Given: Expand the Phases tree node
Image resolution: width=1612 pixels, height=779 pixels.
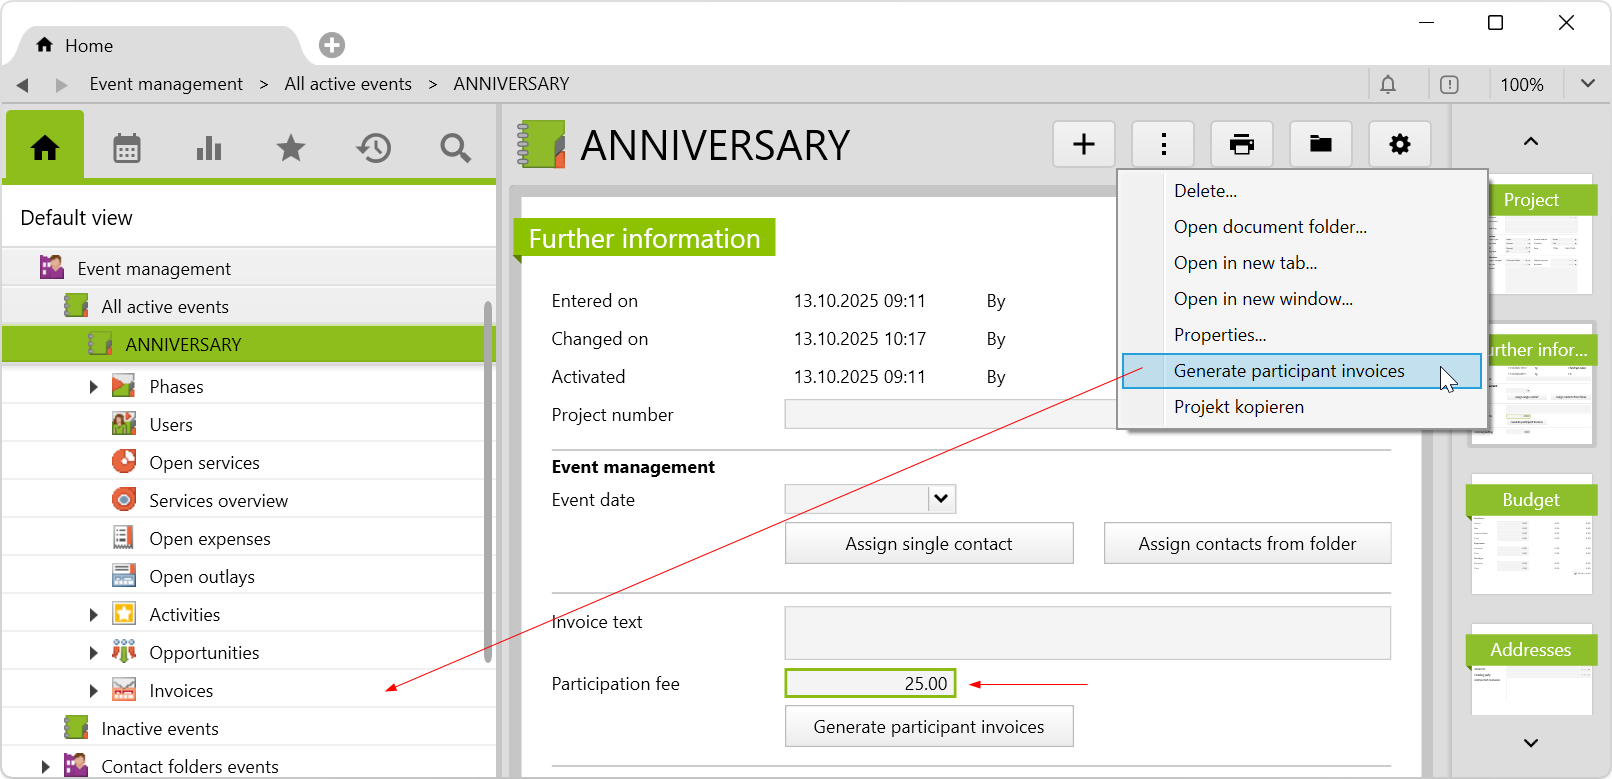Looking at the screenshot, I should (93, 387).
